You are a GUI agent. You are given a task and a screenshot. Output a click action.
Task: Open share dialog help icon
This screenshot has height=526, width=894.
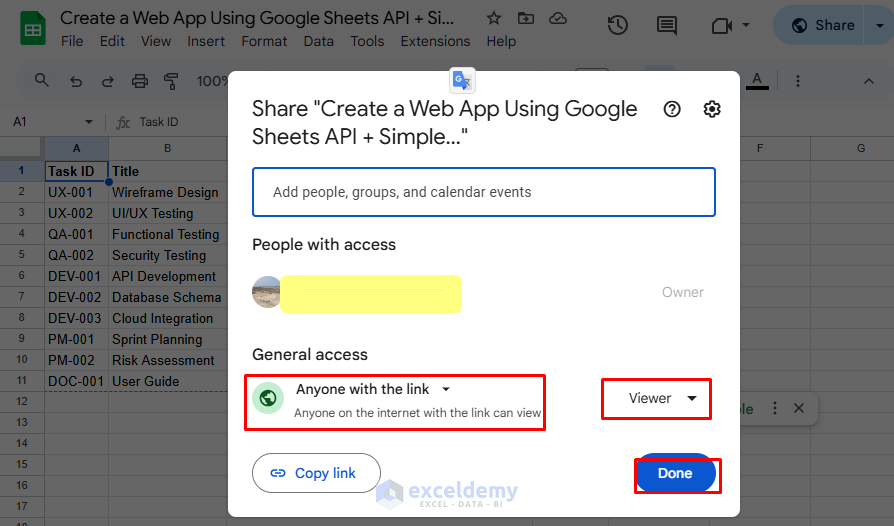[672, 109]
